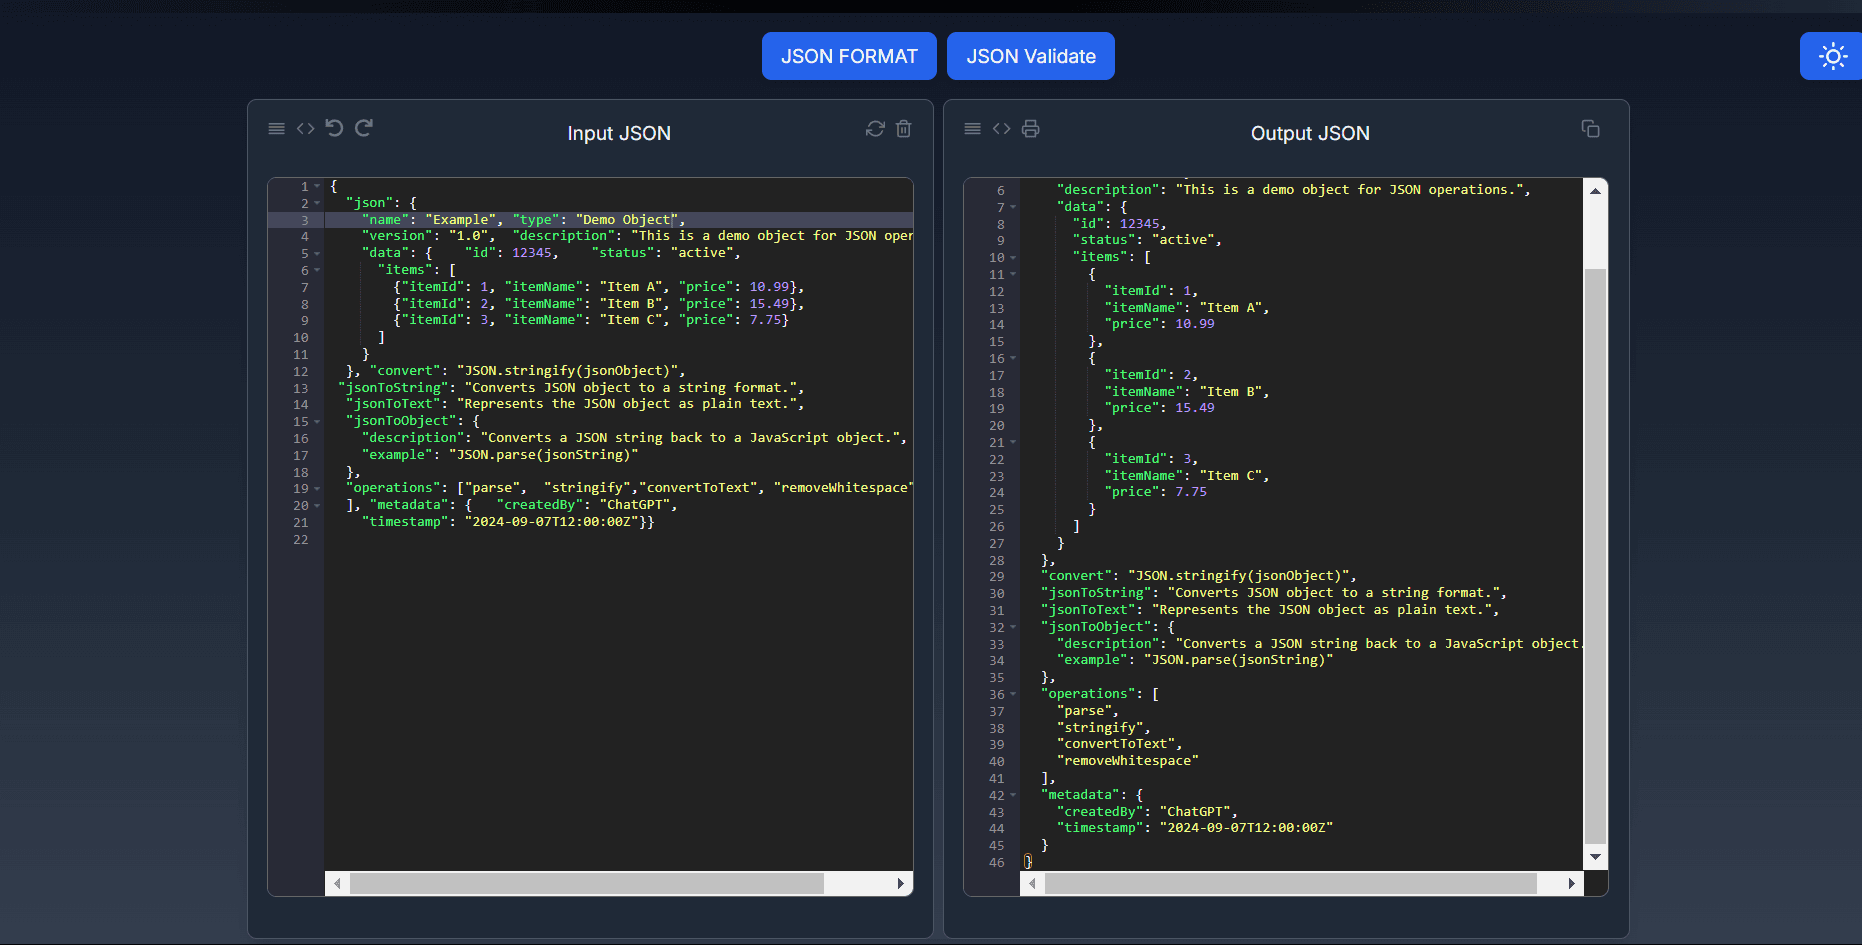Click "convertToText" on output line 39
Image resolution: width=1862 pixels, height=945 pixels.
click(1116, 744)
